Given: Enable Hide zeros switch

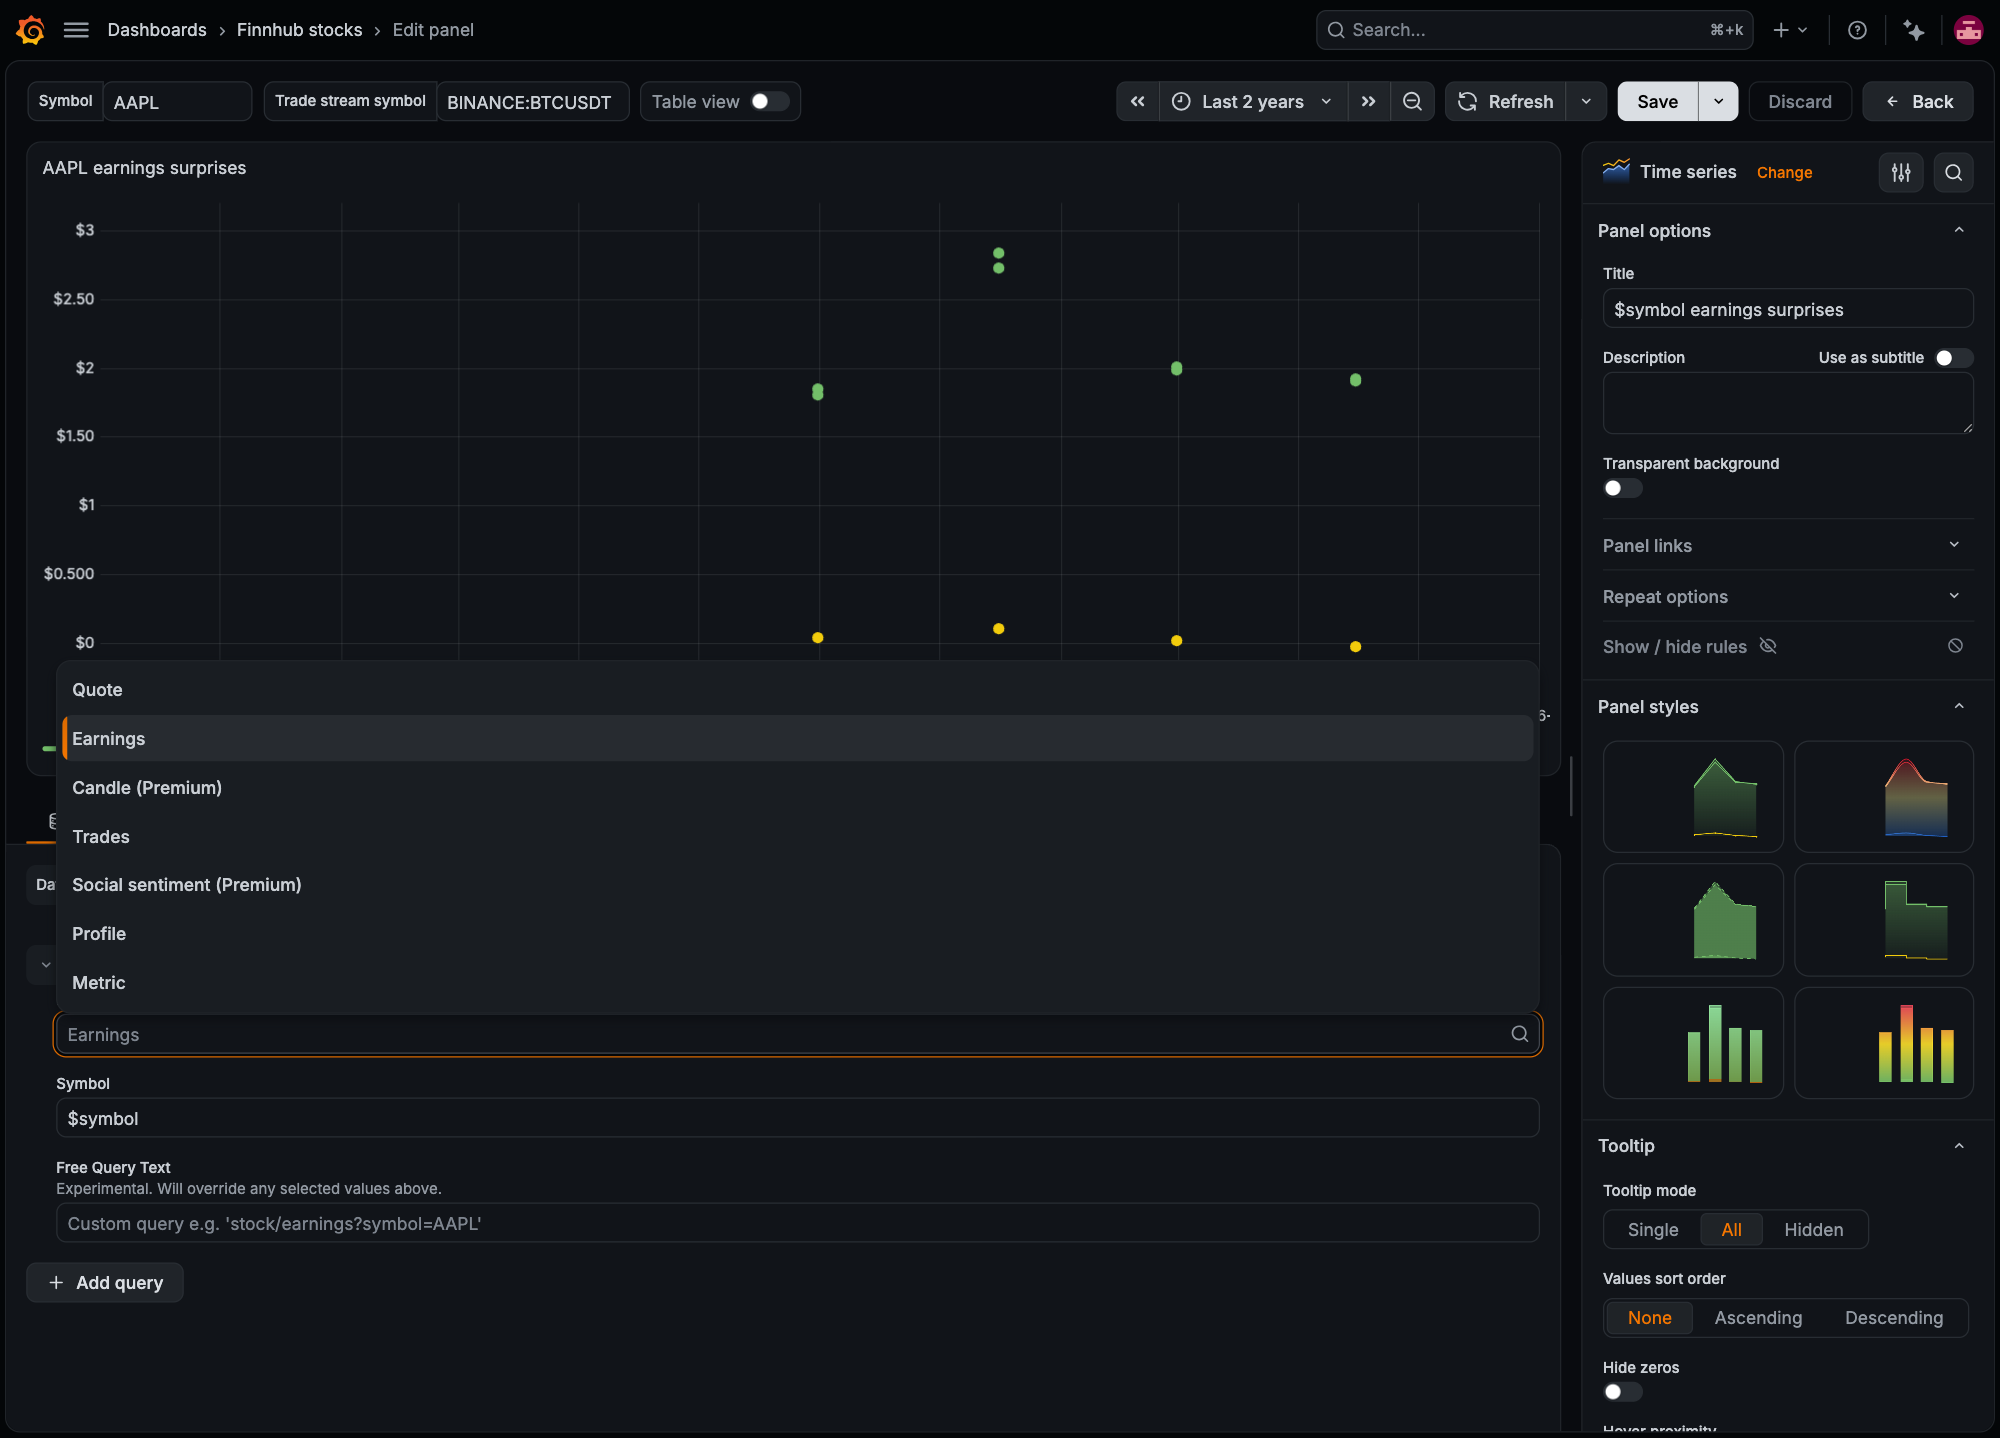Looking at the screenshot, I should point(1622,1392).
